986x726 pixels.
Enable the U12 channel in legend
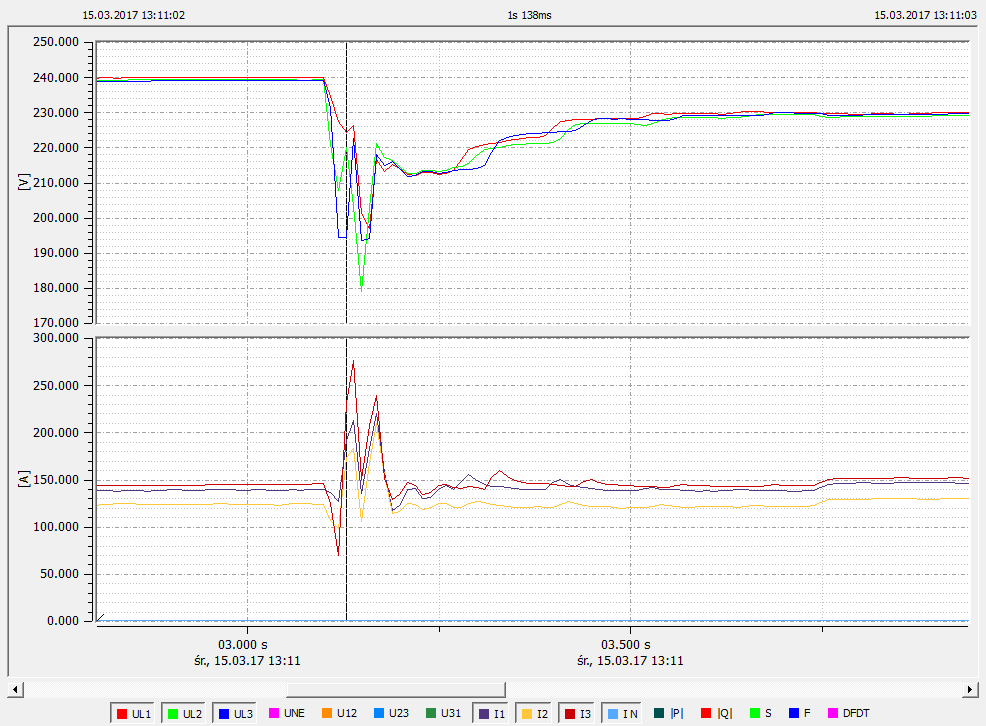pos(340,713)
